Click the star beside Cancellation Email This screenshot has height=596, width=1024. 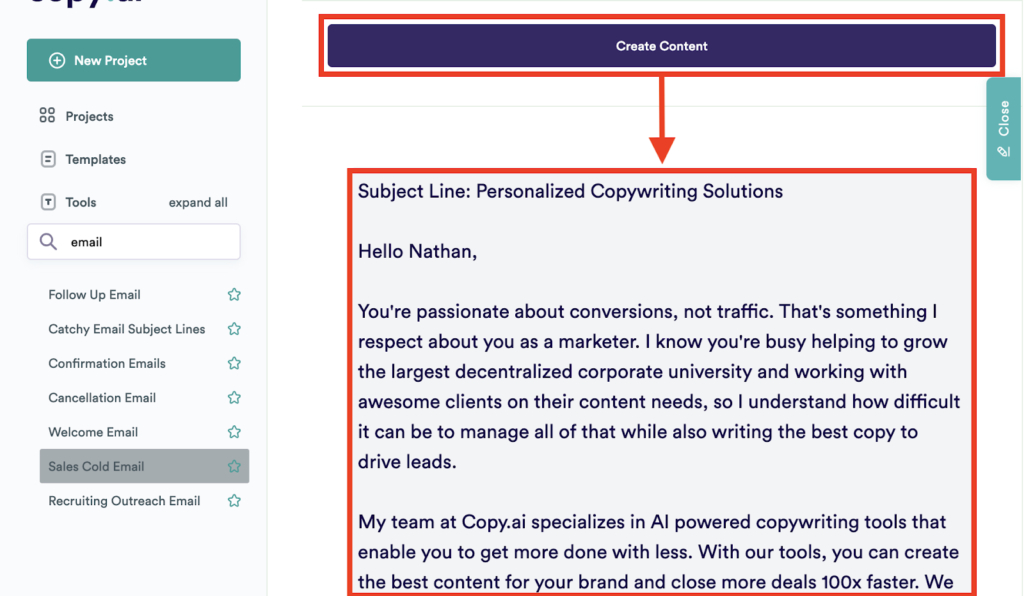233,397
